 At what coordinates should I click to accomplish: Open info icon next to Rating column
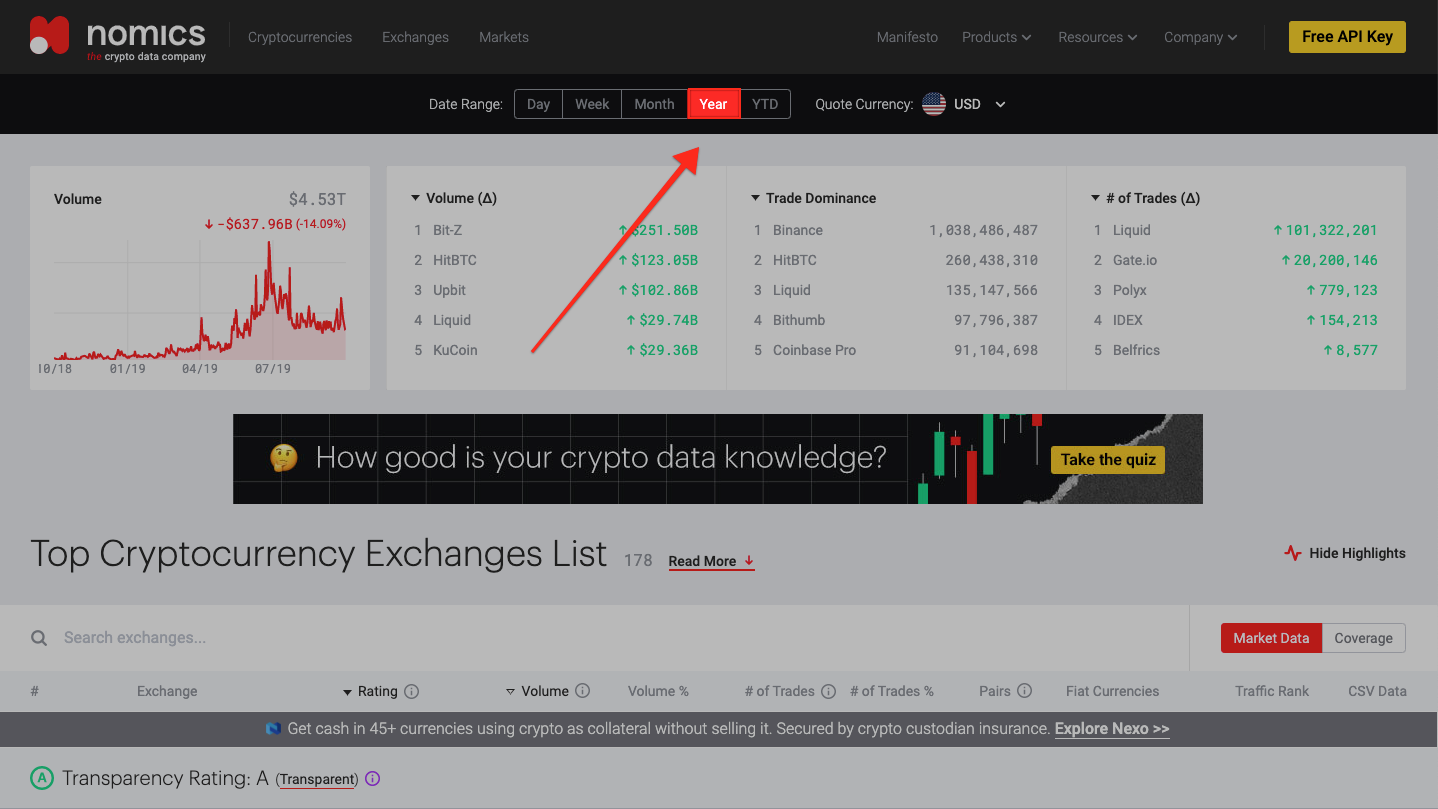pyautogui.click(x=411, y=691)
